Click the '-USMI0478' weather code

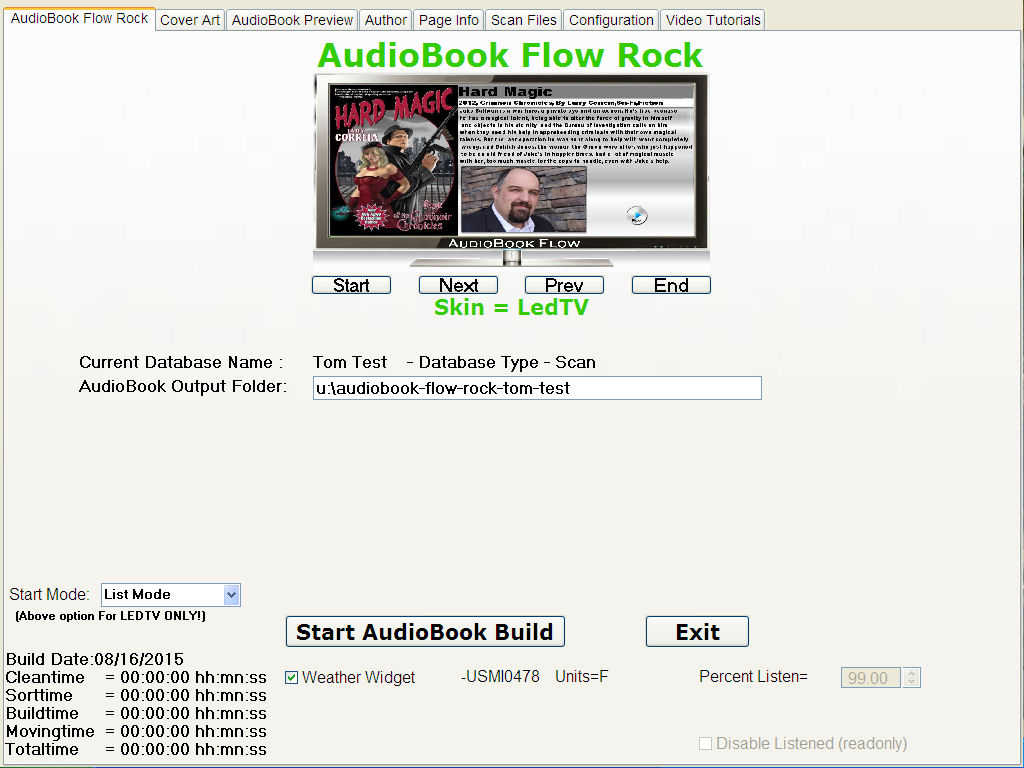point(500,677)
